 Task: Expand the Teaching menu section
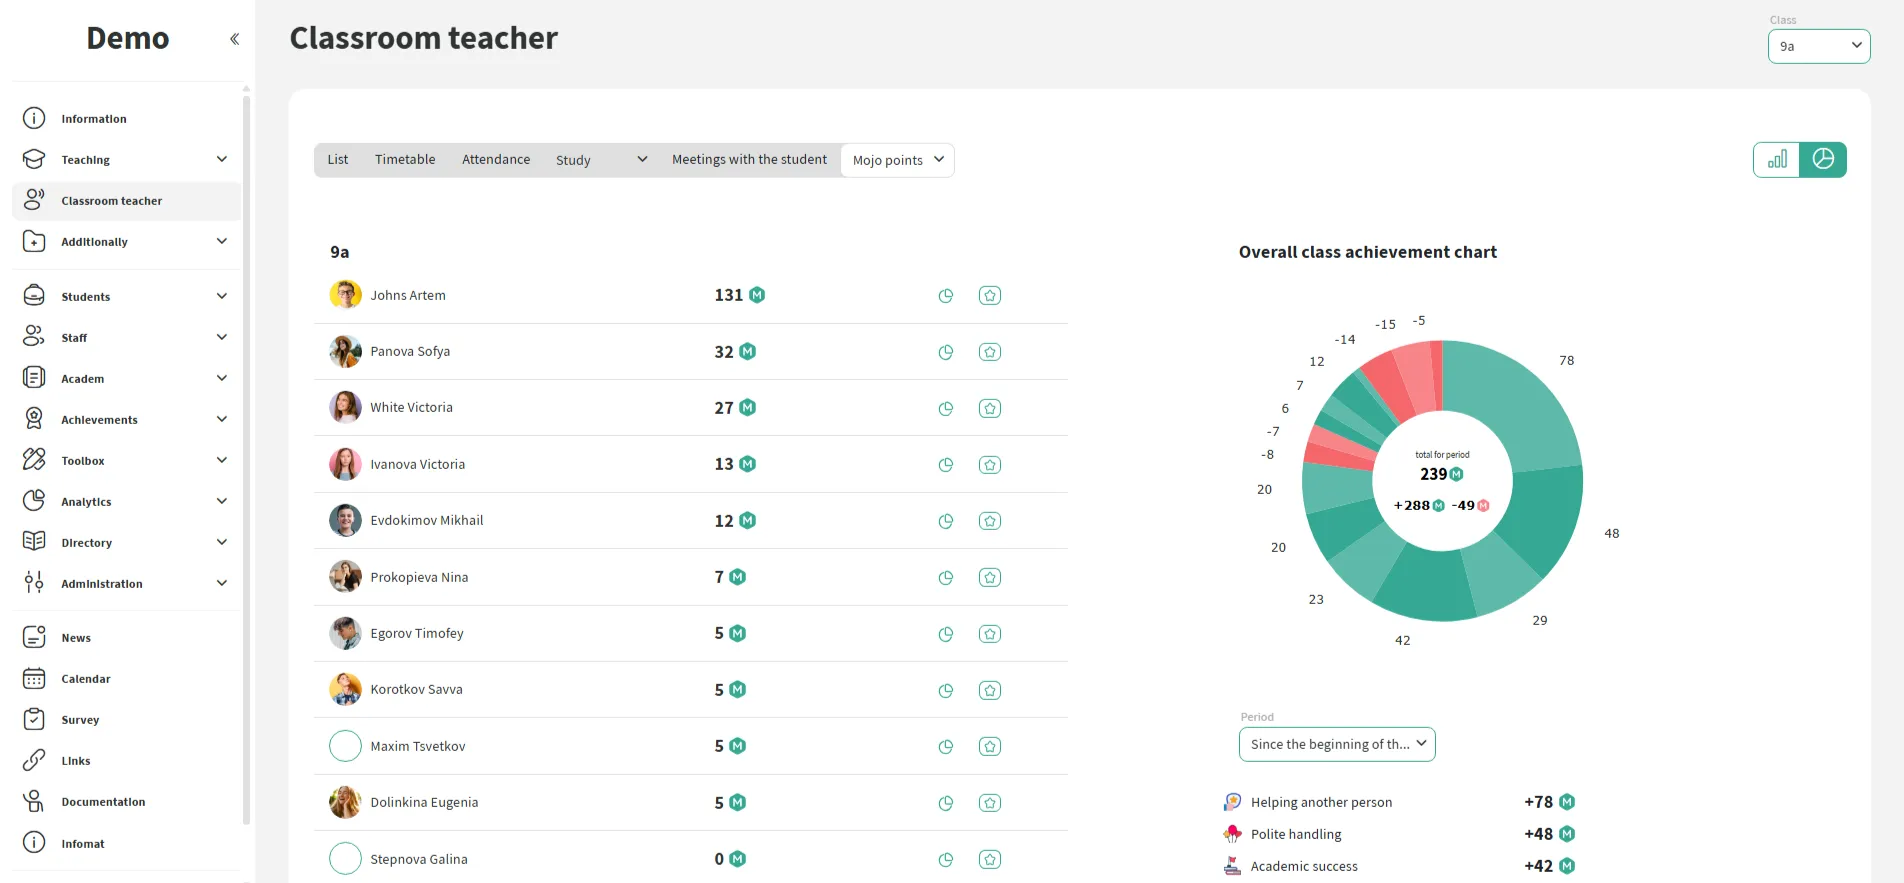coord(221,159)
